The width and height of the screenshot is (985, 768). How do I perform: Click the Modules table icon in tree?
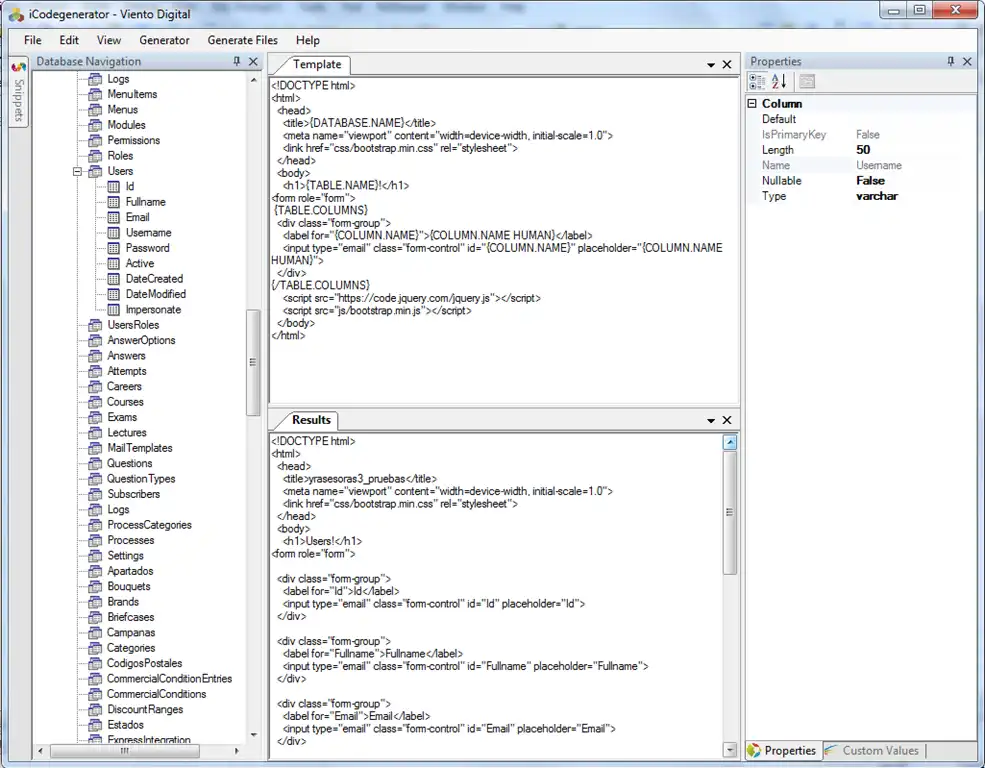tap(95, 125)
